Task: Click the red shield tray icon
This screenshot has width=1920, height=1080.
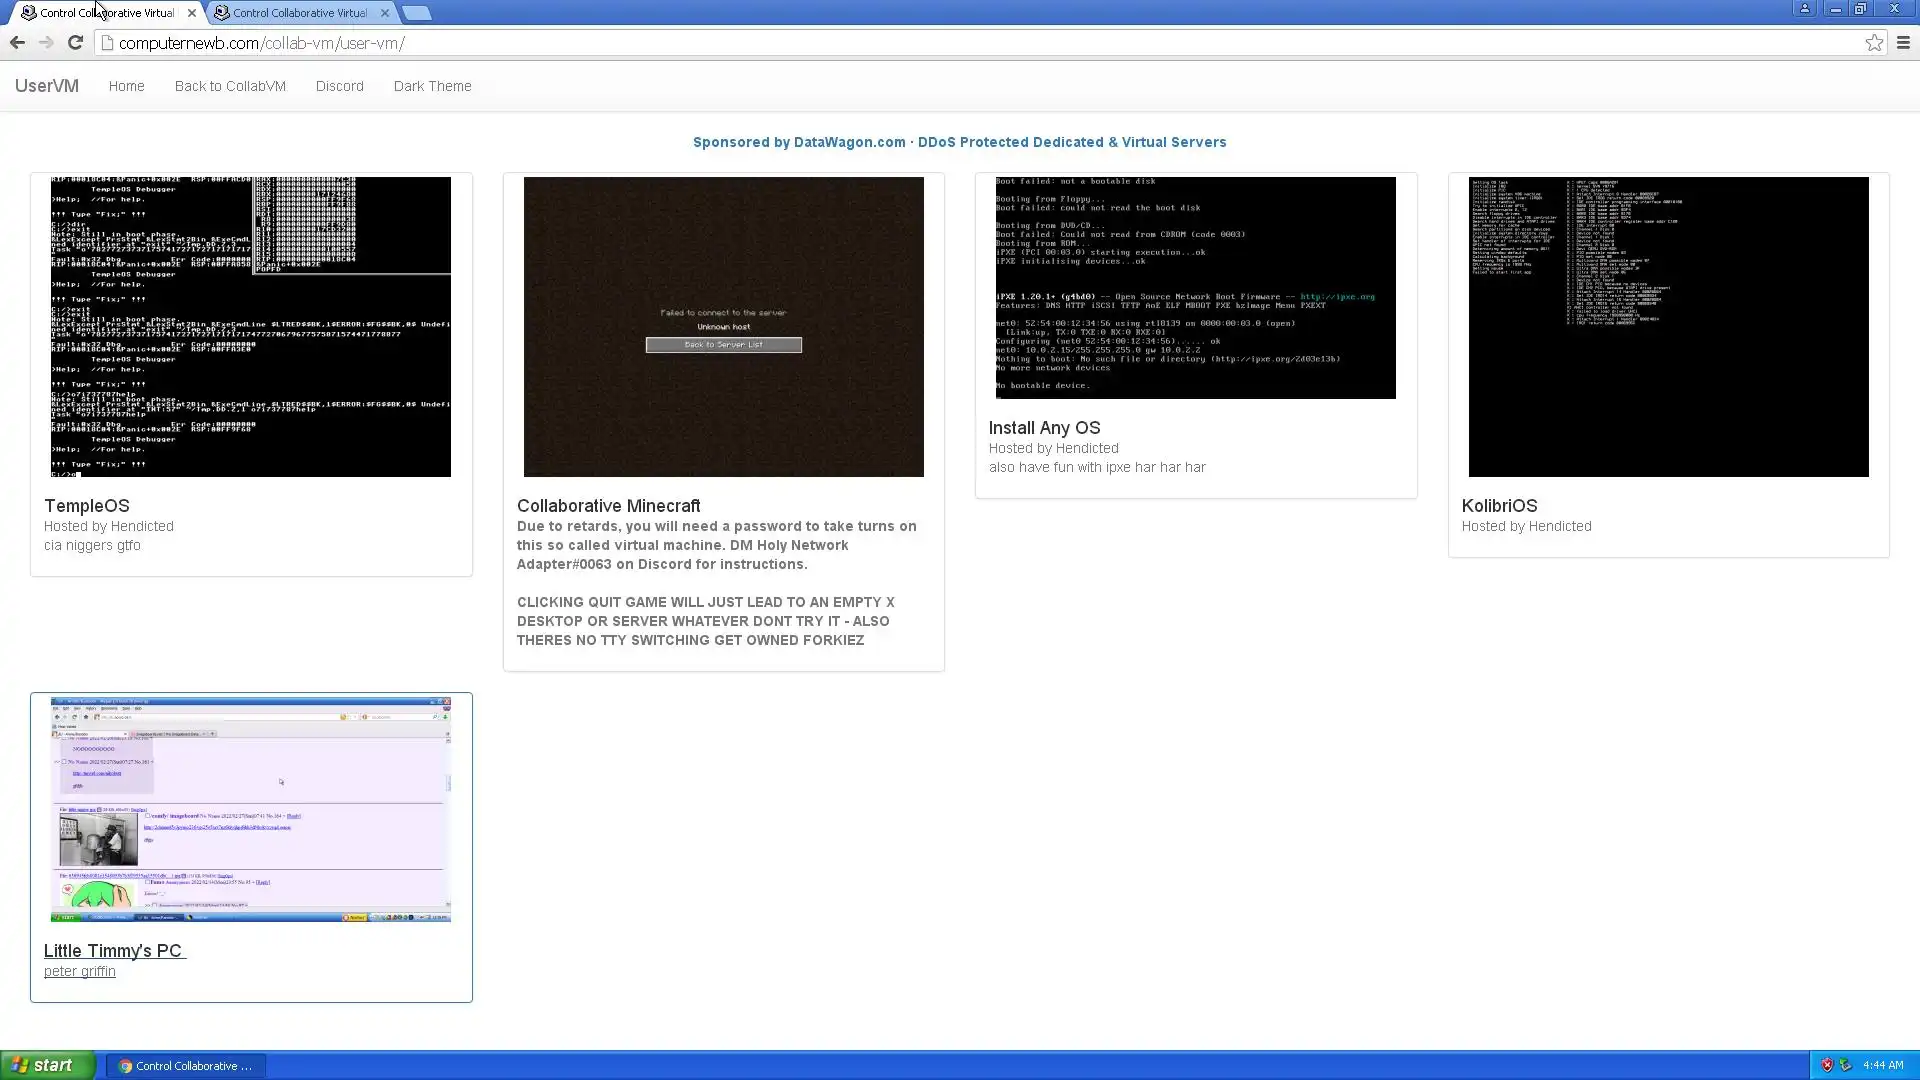Action: pyautogui.click(x=1827, y=1065)
